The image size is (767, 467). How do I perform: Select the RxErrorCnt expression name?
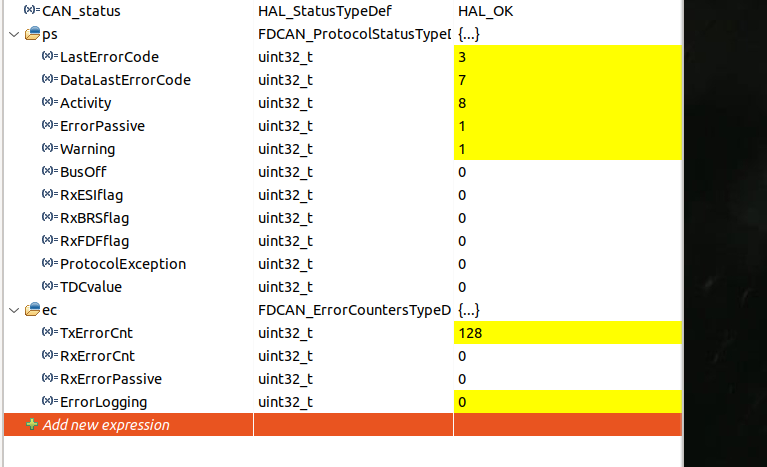97,356
